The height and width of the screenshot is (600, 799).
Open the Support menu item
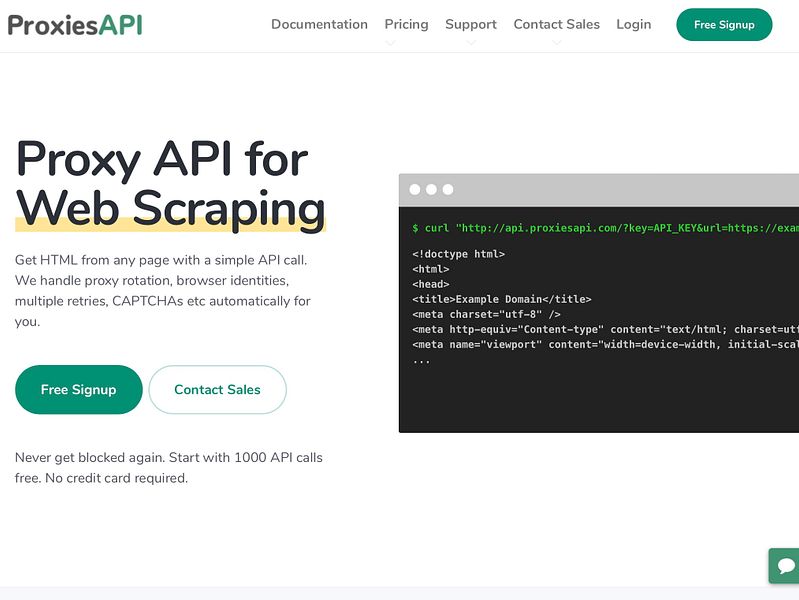pos(471,24)
